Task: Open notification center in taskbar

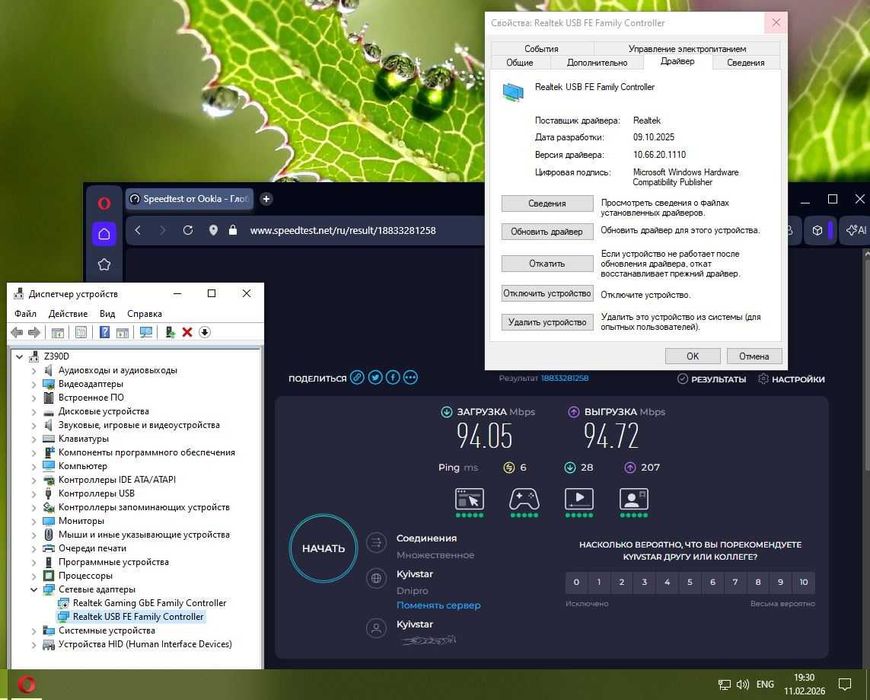Action: pos(844,684)
